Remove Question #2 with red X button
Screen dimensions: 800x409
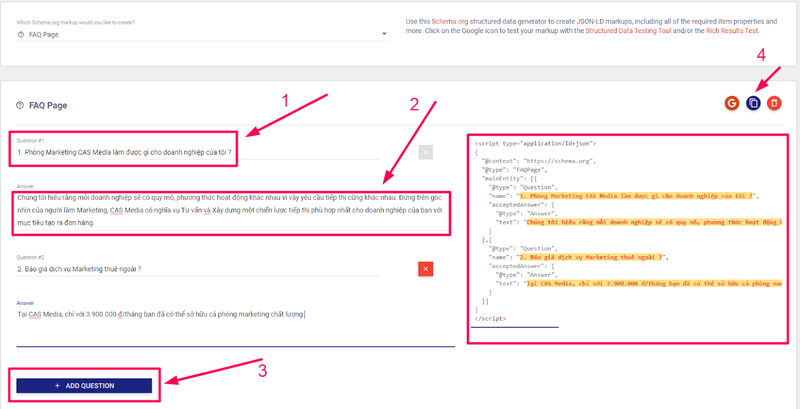click(x=426, y=269)
